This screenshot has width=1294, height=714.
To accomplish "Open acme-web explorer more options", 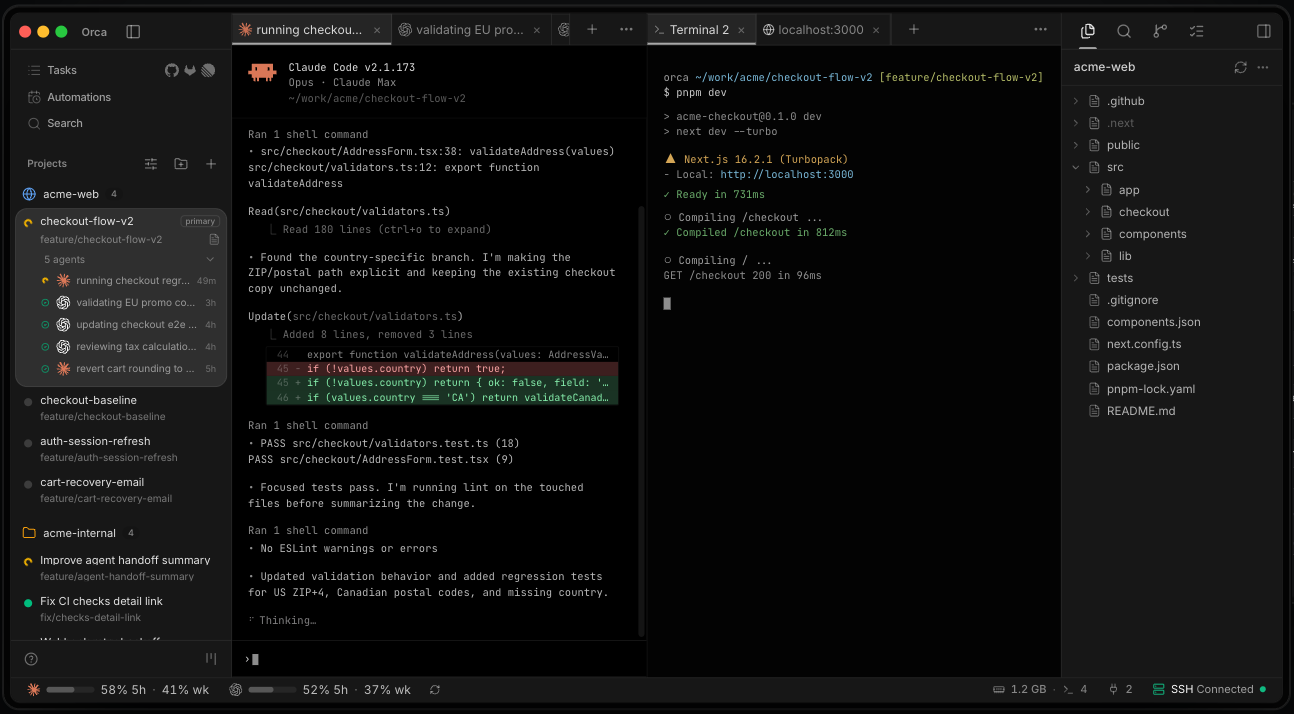I will click(1263, 67).
